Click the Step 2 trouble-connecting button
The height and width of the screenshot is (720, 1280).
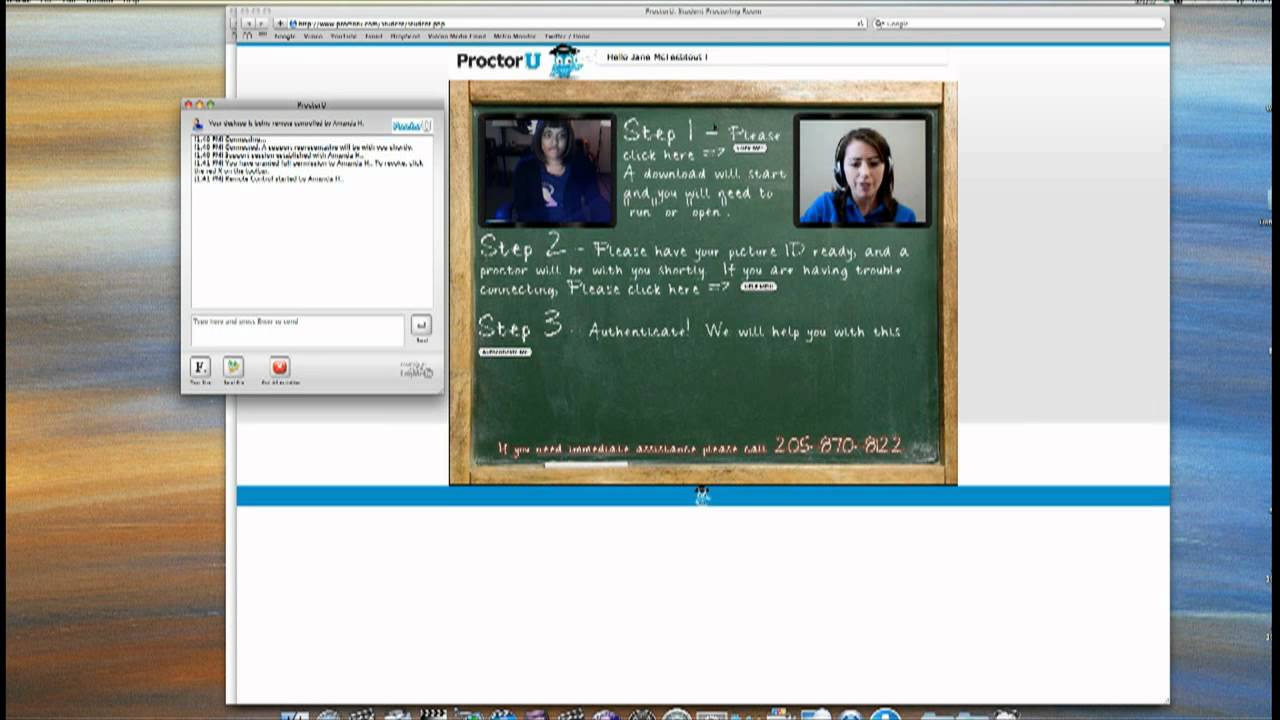click(758, 286)
